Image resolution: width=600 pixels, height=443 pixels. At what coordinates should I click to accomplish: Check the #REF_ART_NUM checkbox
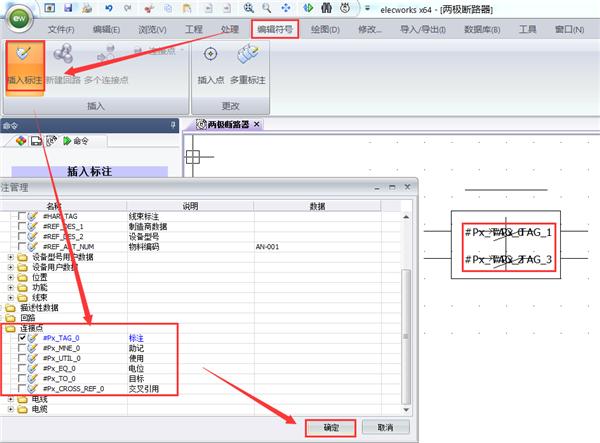22,246
